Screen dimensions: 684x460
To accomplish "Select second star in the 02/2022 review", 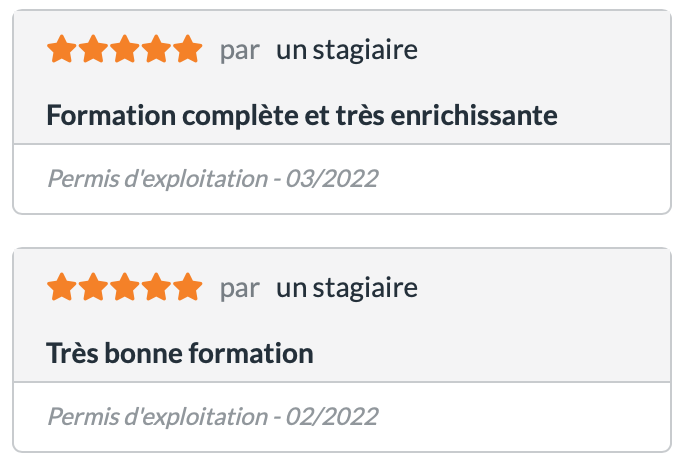I will tap(94, 289).
